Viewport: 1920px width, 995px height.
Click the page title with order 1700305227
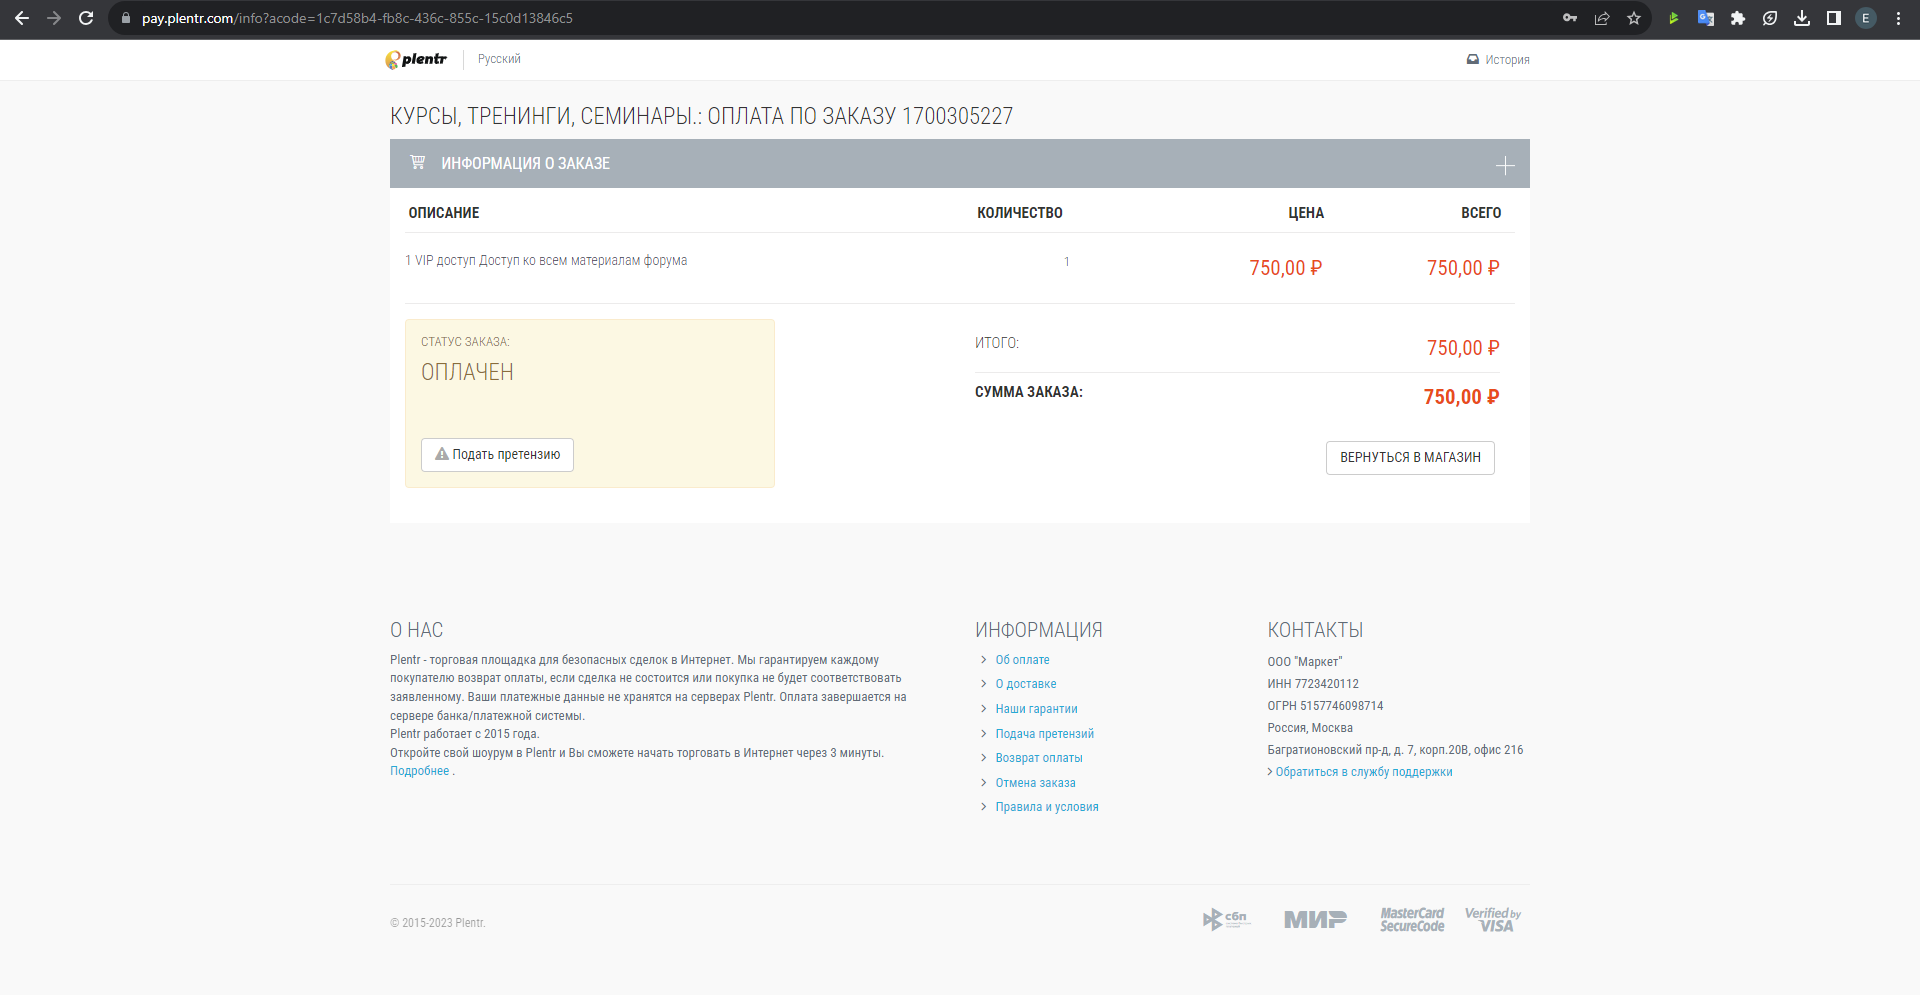(701, 116)
